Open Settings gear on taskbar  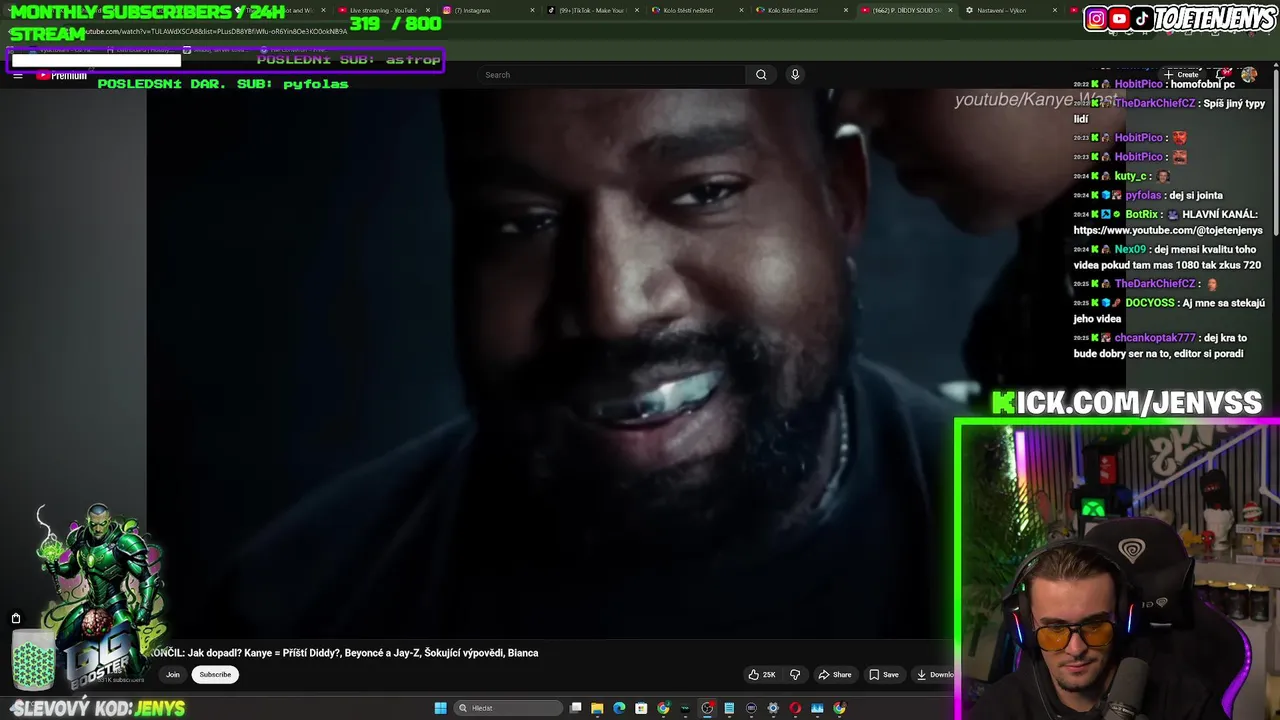[773, 708]
